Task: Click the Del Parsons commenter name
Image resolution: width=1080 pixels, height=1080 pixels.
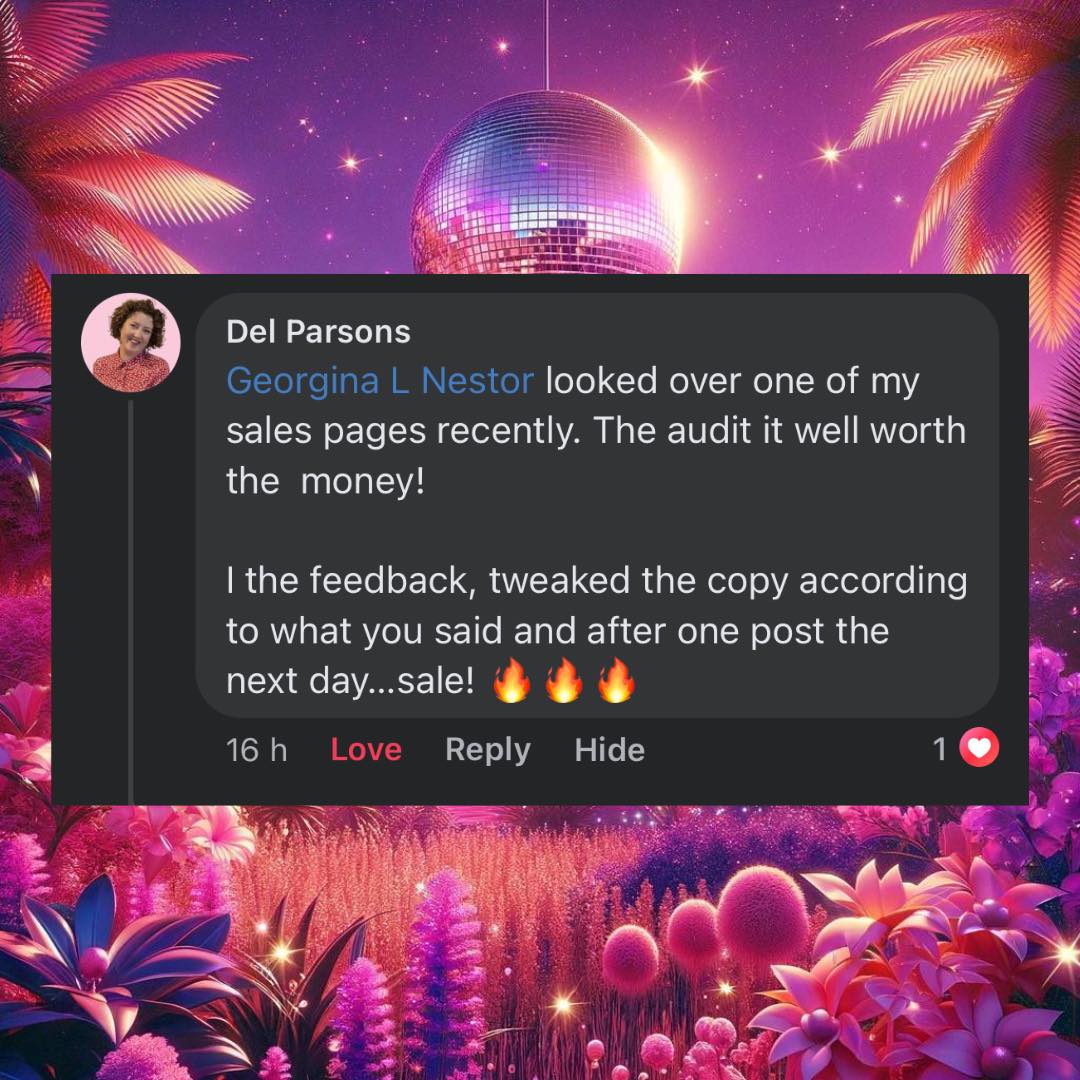Action: click(318, 332)
